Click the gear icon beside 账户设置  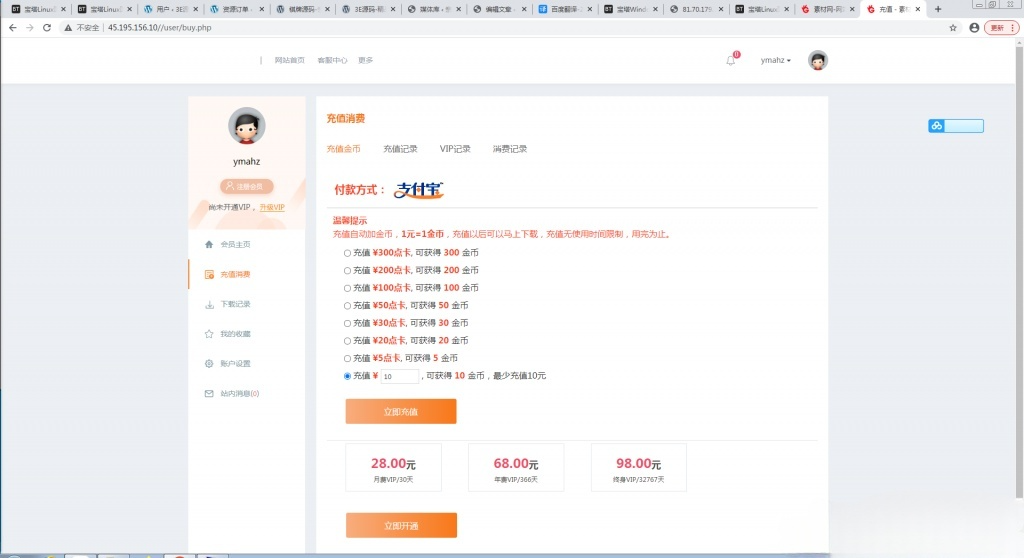(x=209, y=364)
